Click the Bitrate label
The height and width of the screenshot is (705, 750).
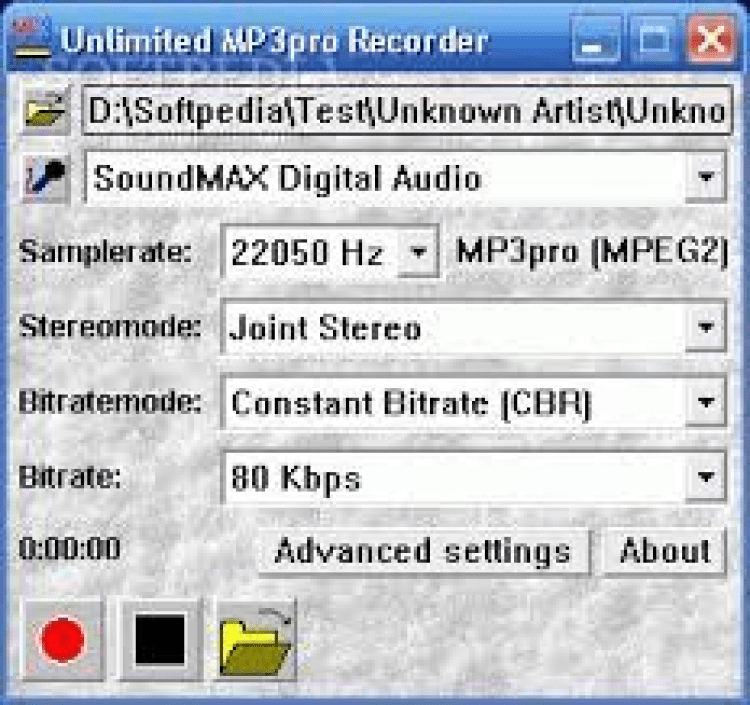[x=70, y=476]
